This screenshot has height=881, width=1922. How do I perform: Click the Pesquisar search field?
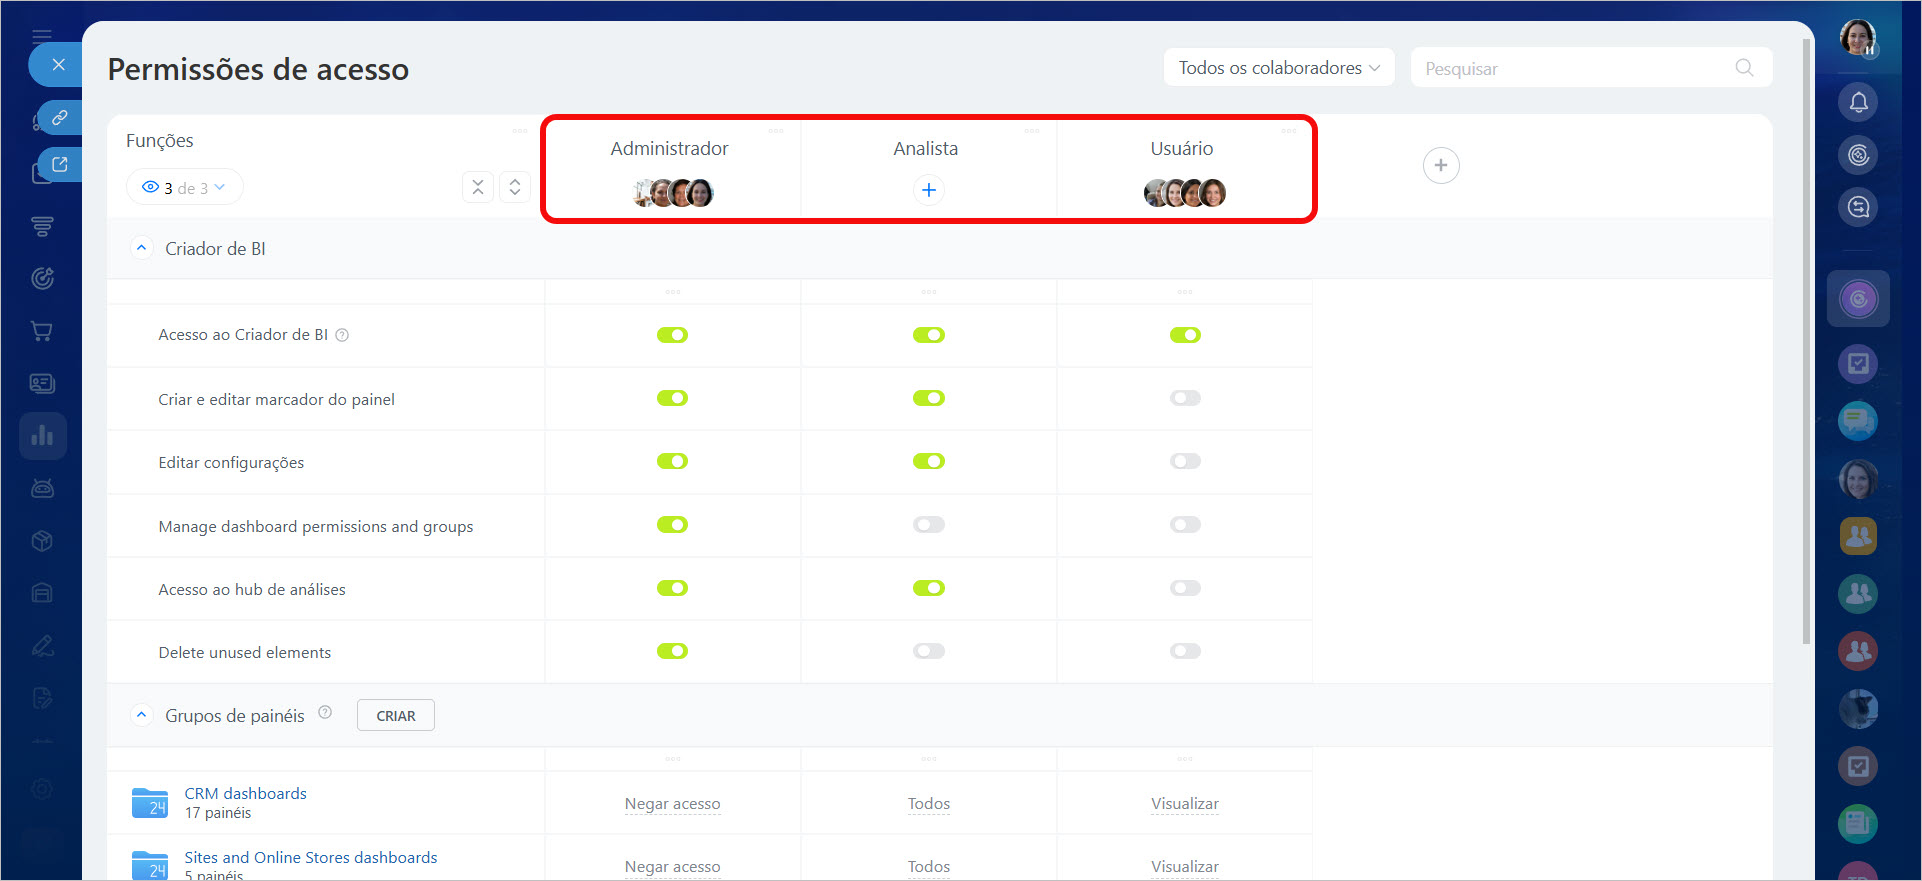coord(1575,68)
